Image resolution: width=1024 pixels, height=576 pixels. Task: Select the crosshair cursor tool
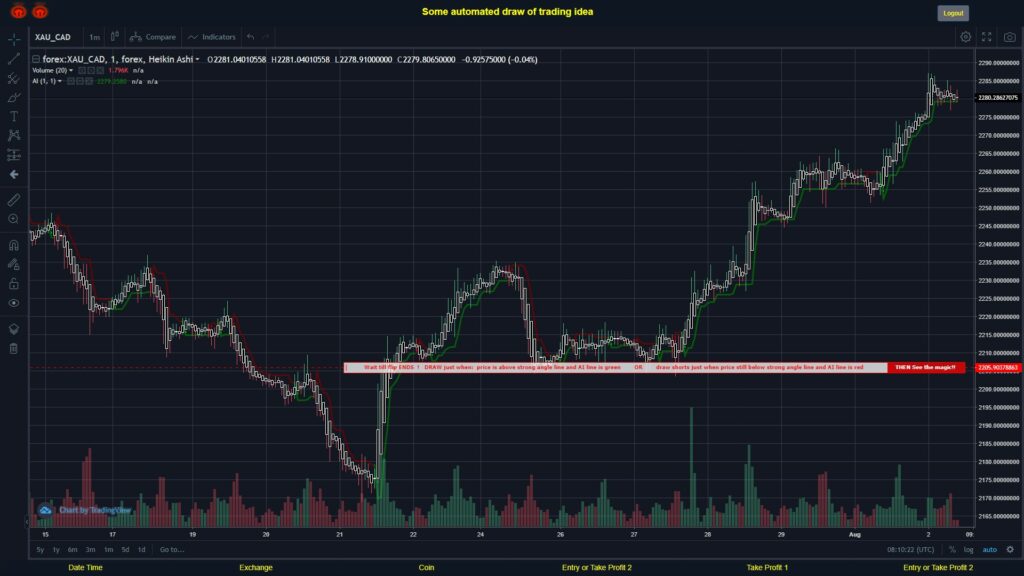pos(14,39)
